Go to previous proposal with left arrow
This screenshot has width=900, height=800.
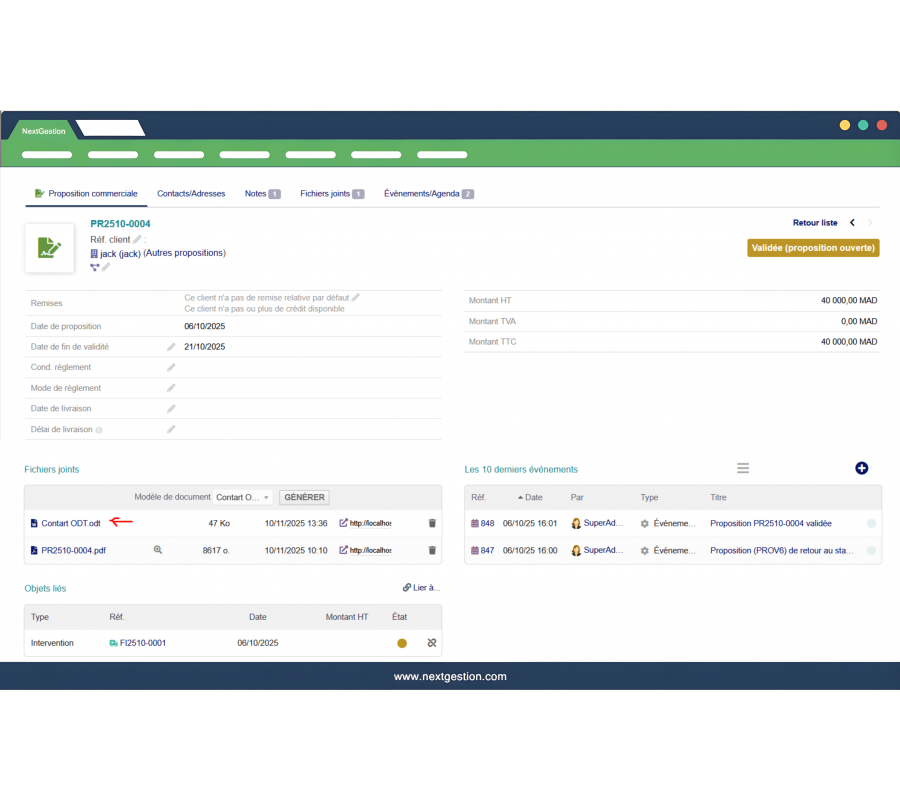pos(852,223)
